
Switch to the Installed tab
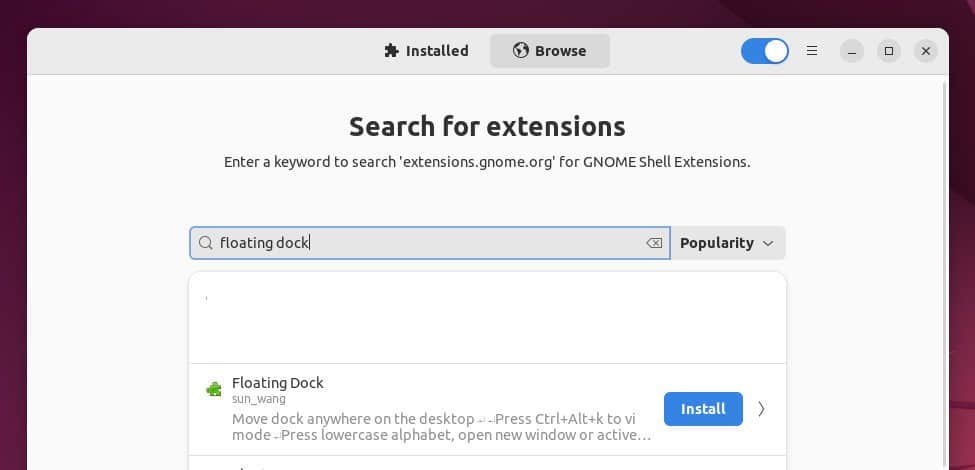point(426,51)
